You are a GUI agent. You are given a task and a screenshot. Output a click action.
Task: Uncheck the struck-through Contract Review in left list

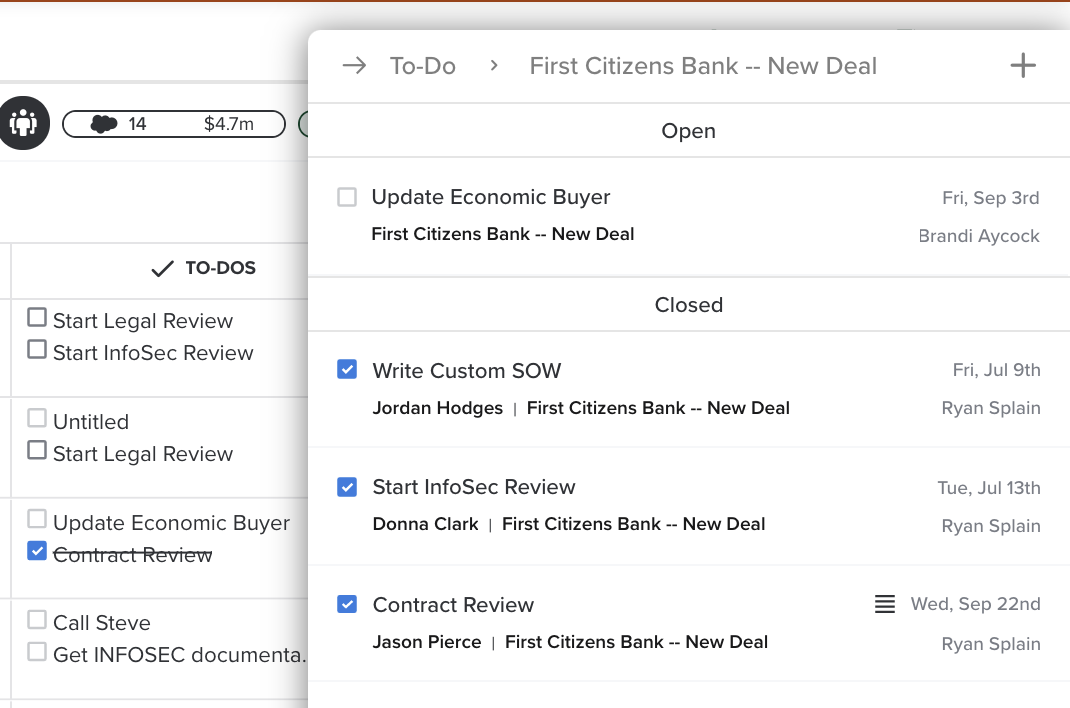37,550
